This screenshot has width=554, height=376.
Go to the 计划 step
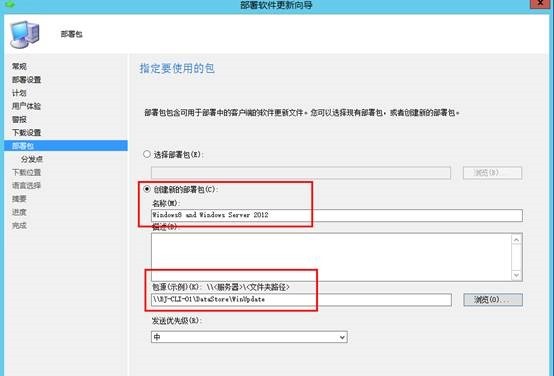pyautogui.click(x=19, y=93)
